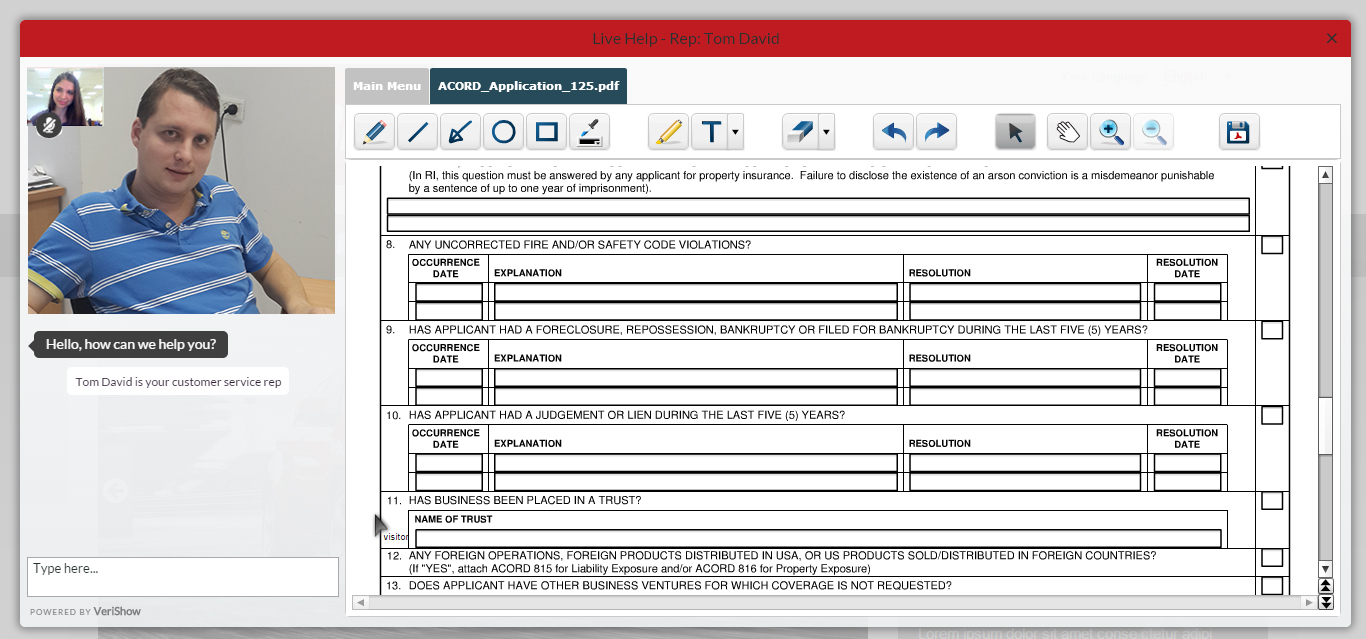Switch to the Main Menu tab
The height and width of the screenshot is (639, 1366).
click(x=387, y=86)
